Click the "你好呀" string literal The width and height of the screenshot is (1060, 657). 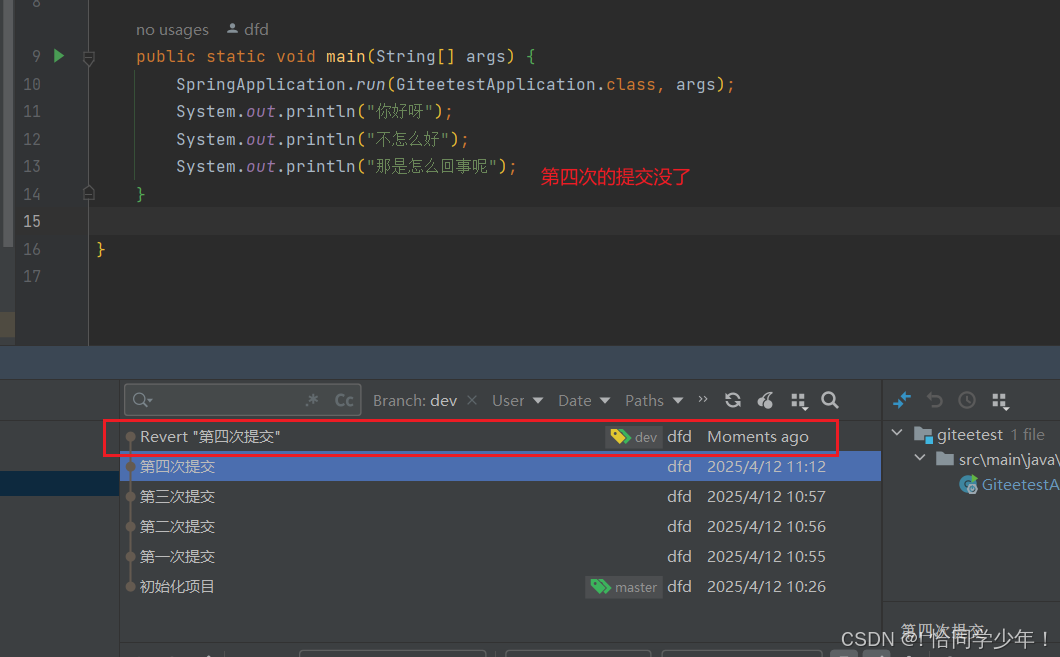click(x=405, y=112)
